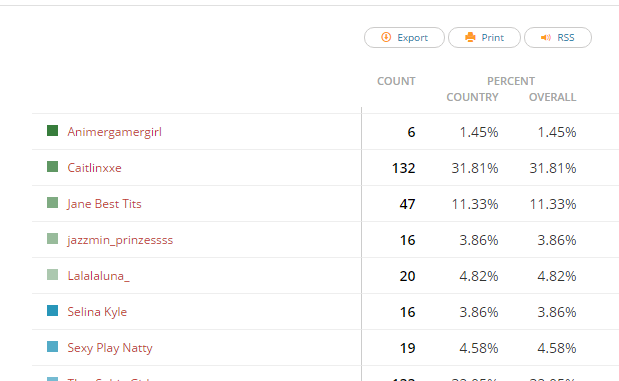Click the OVERALL percent column header

[553, 97]
